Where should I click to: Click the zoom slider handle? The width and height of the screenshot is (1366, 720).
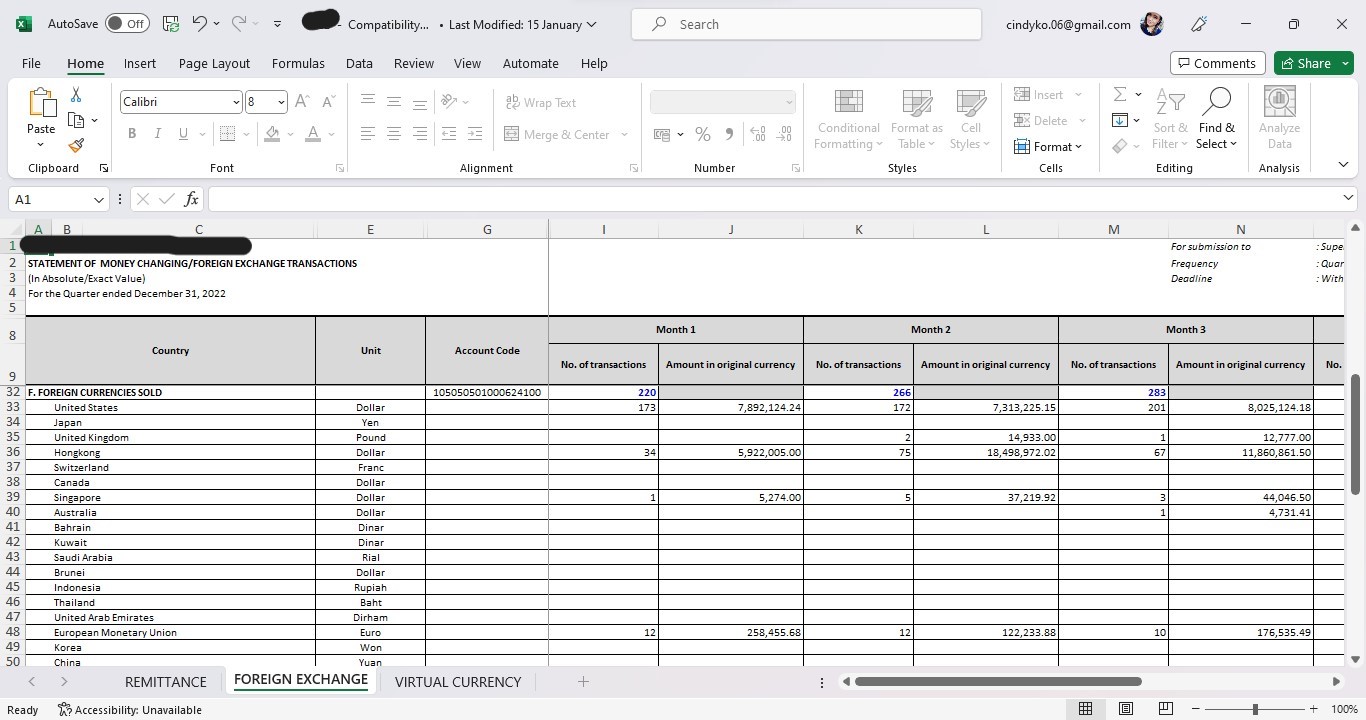click(x=1255, y=709)
